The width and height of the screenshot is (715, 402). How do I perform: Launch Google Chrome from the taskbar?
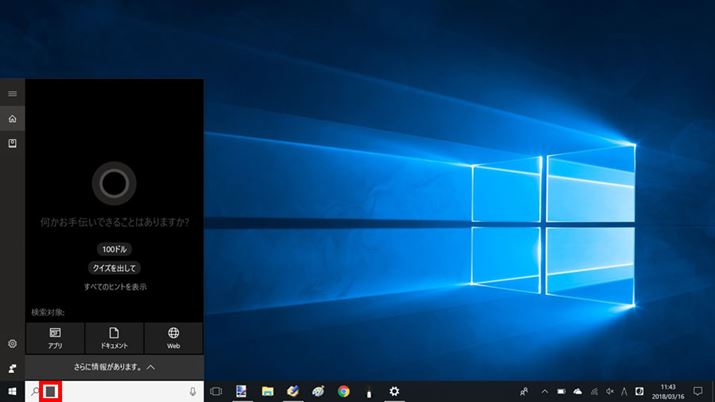343,392
